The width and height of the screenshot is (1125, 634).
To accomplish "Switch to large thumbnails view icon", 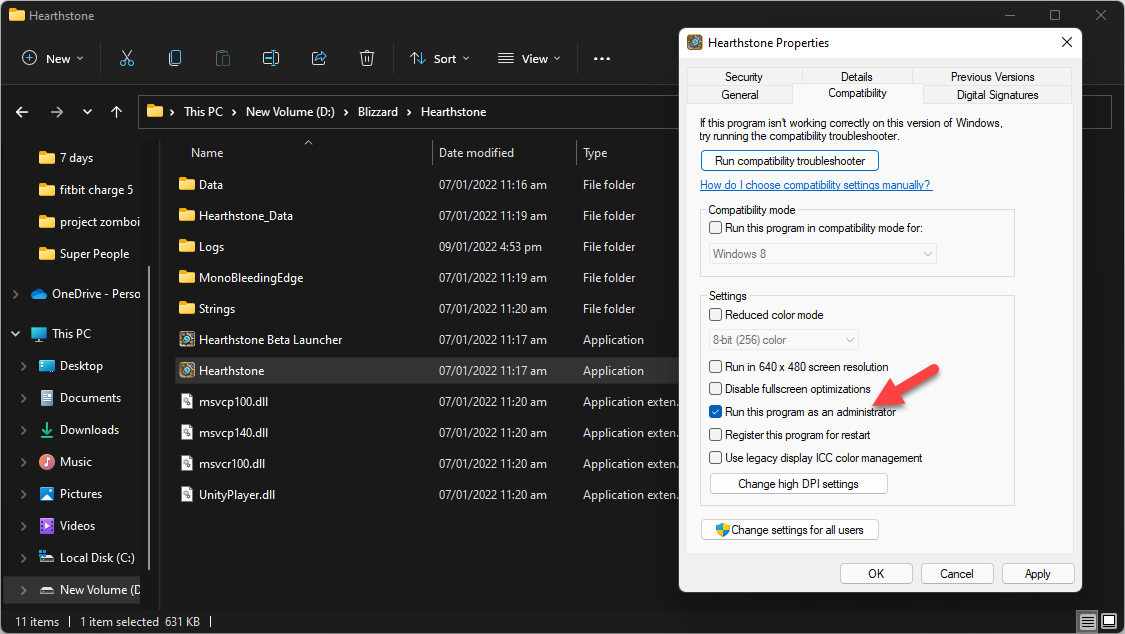I will click(1109, 621).
